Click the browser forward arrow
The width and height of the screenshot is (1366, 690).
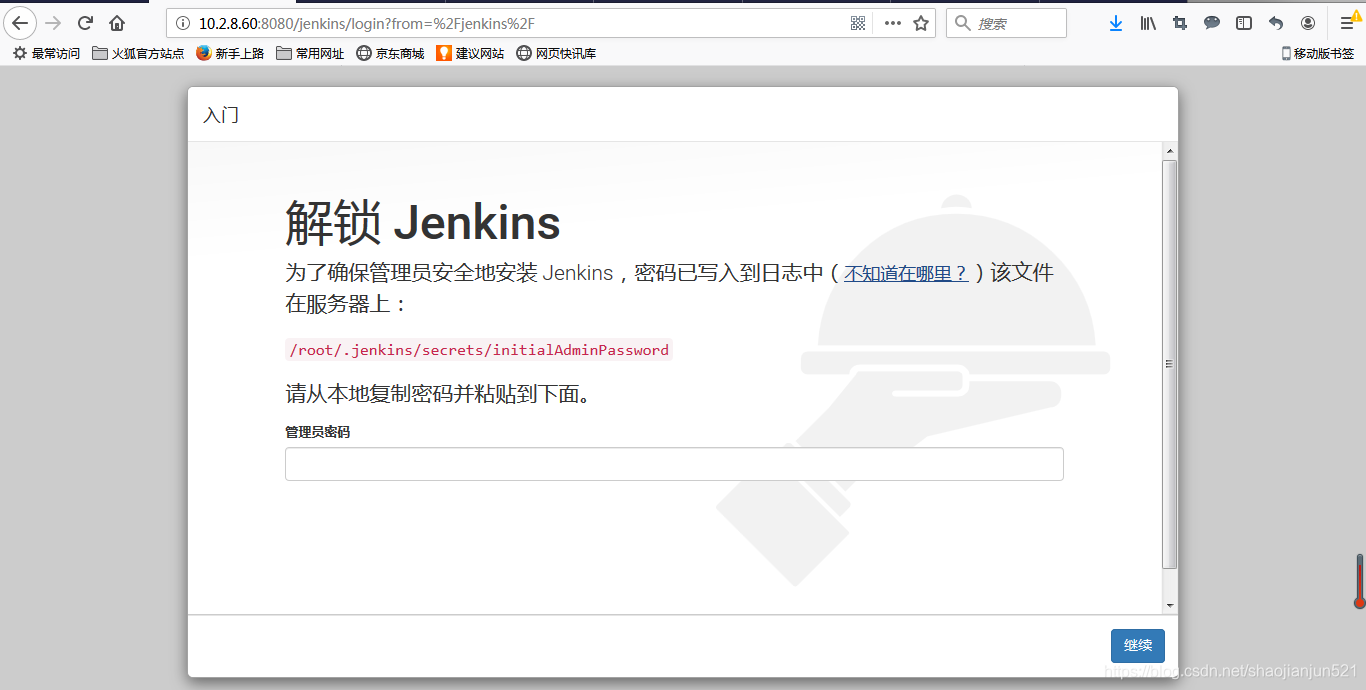click(53, 23)
